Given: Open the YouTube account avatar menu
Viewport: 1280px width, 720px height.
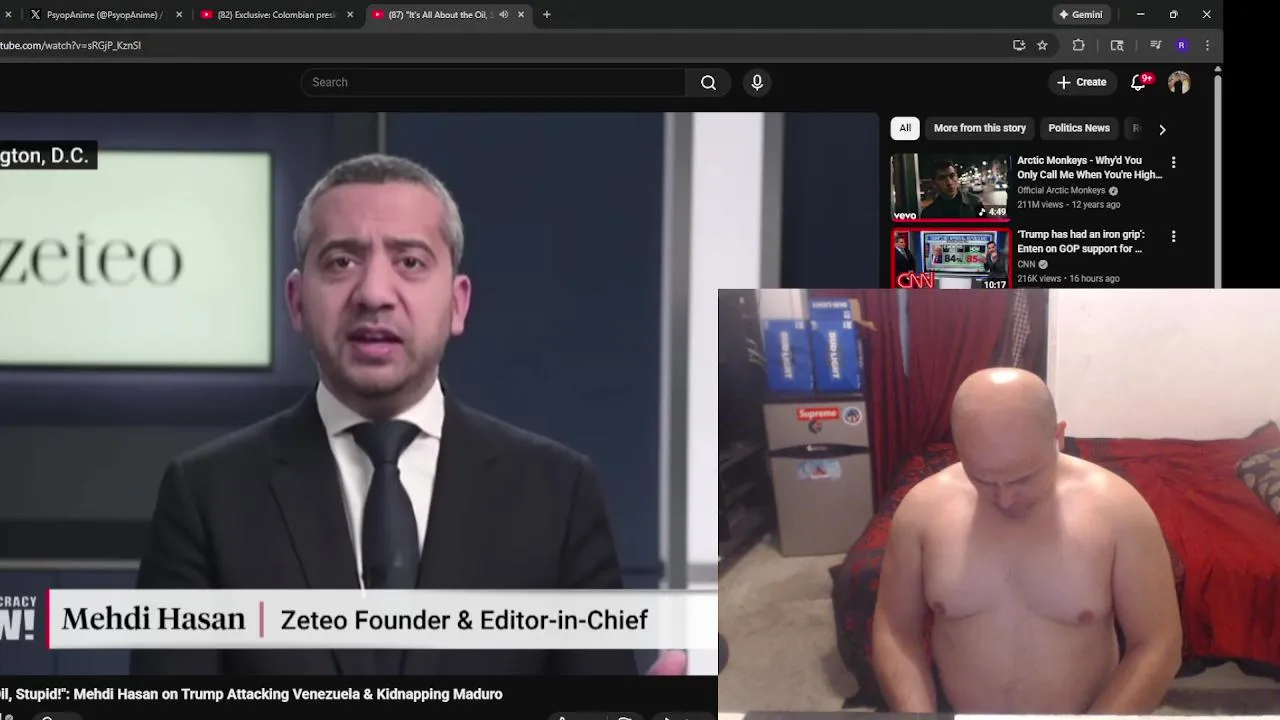Looking at the screenshot, I should [1179, 82].
